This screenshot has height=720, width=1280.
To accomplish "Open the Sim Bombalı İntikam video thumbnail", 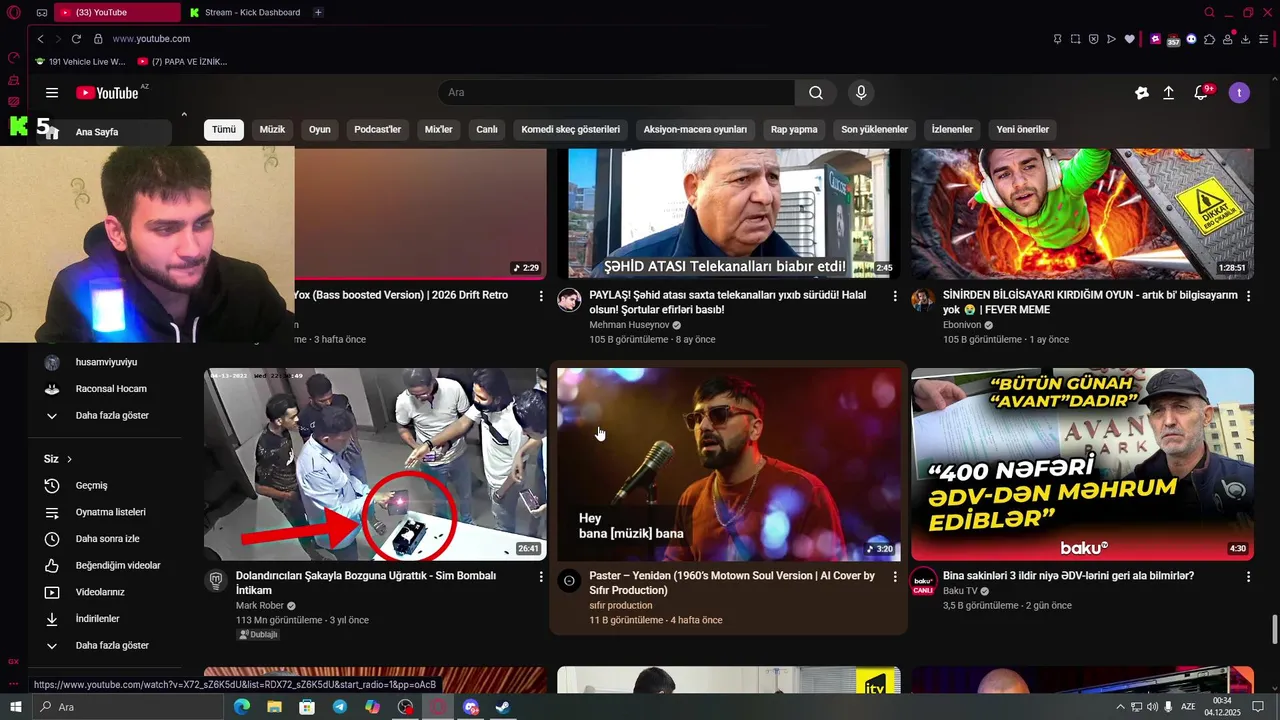I will [x=375, y=464].
